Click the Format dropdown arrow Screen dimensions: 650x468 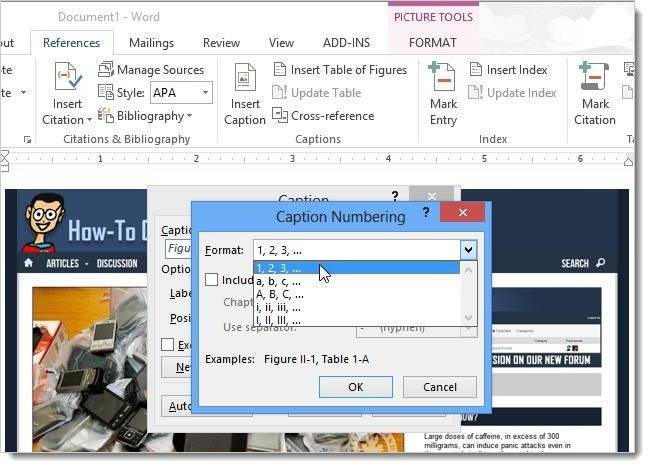pos(468,250)
